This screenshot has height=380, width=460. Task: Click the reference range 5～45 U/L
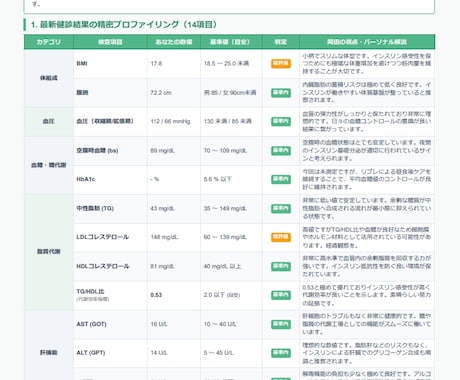[219, 353]
